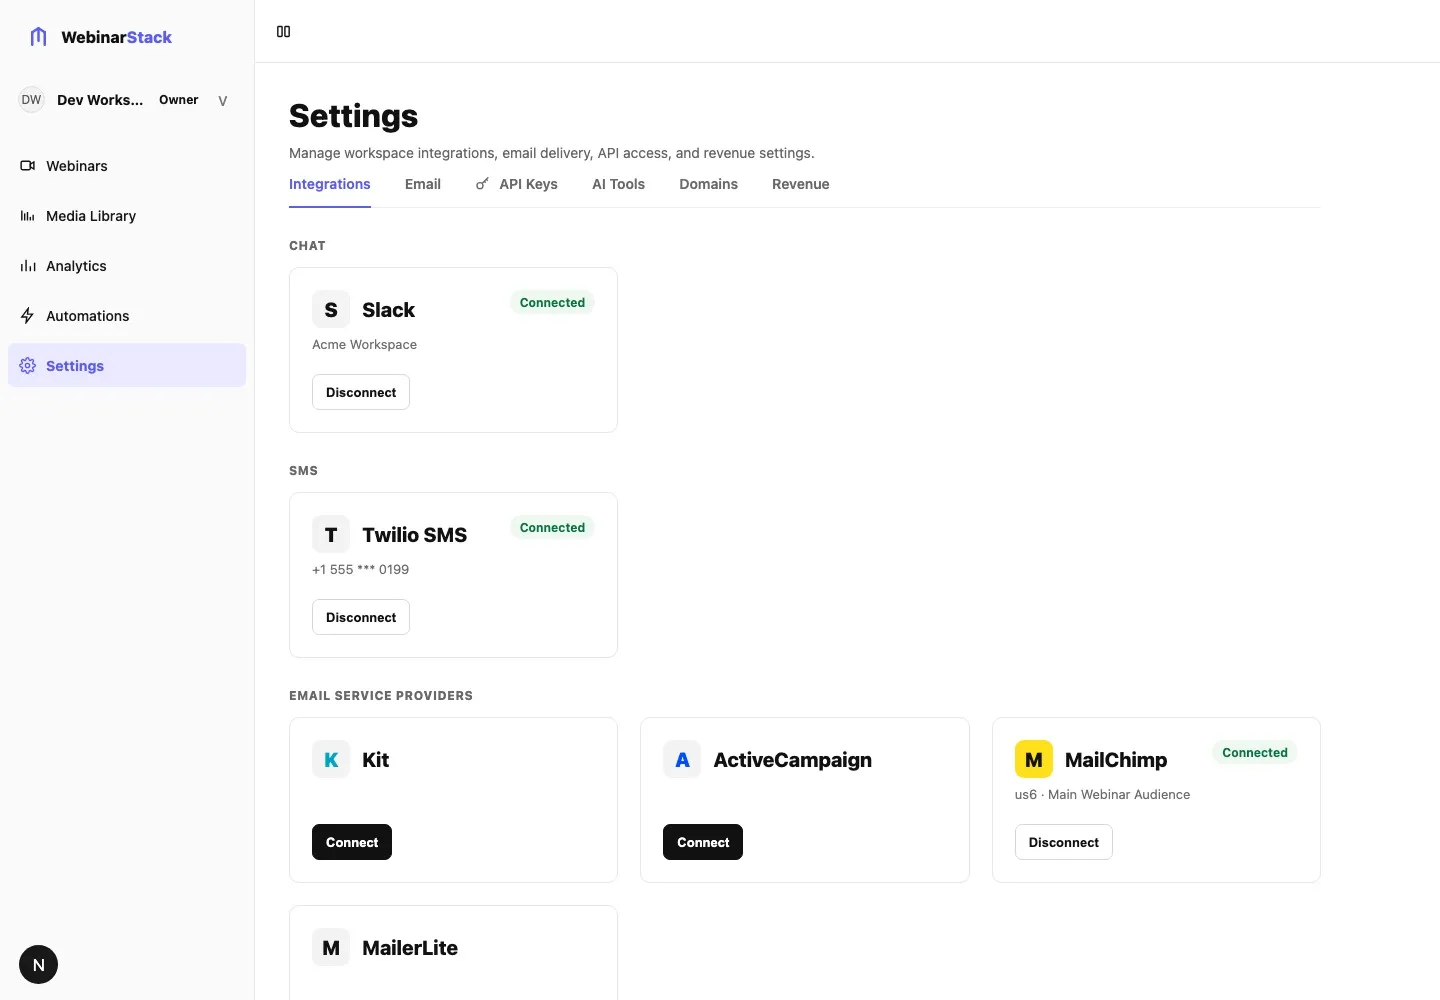Click the Slack S logo icon
Screen dimensions: 1440x1000
(331, 310)
